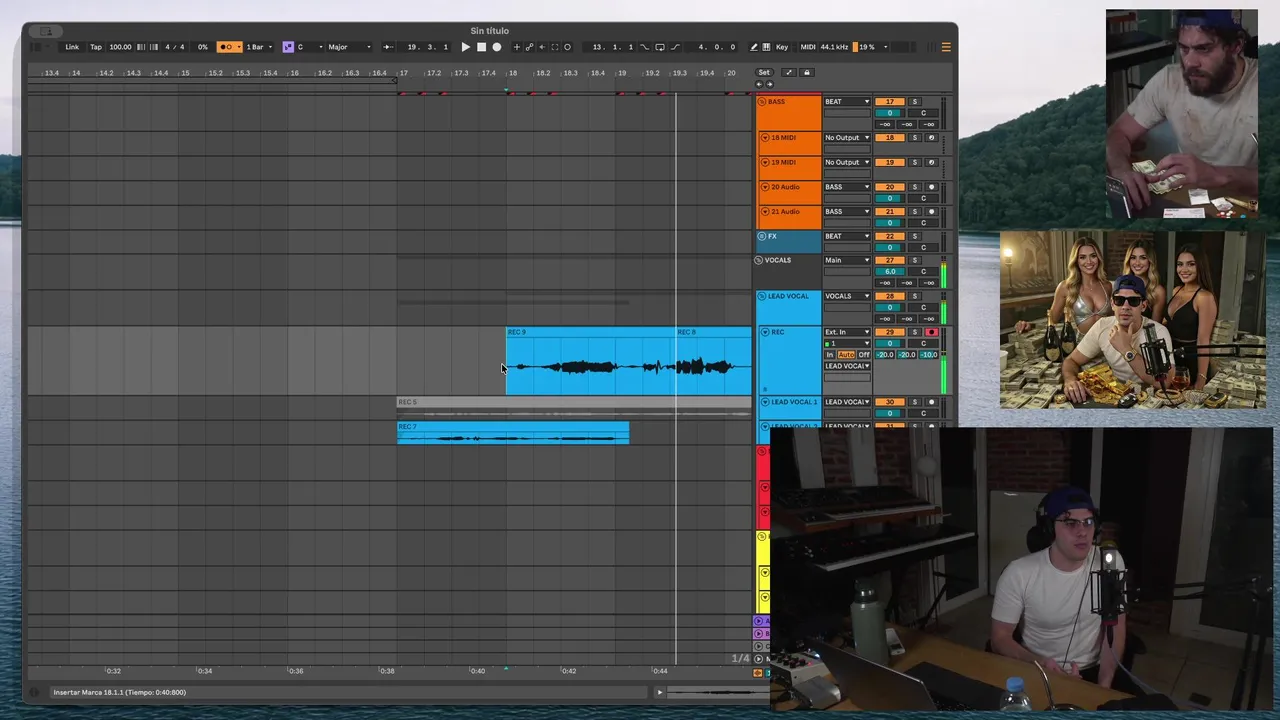Unfold the FX group track
Image resolution: width=1280 pixels, height=720 pixels.
click(x=762, y=237)
